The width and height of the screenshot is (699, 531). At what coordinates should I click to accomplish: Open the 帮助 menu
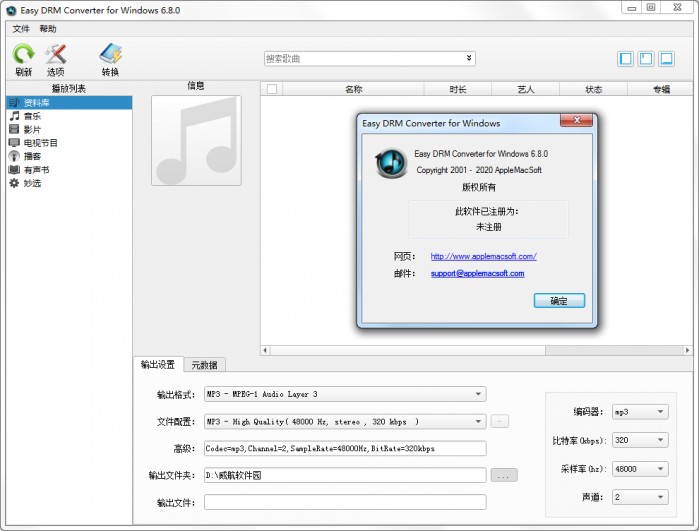pyautogui.click(x=48, y=29)
